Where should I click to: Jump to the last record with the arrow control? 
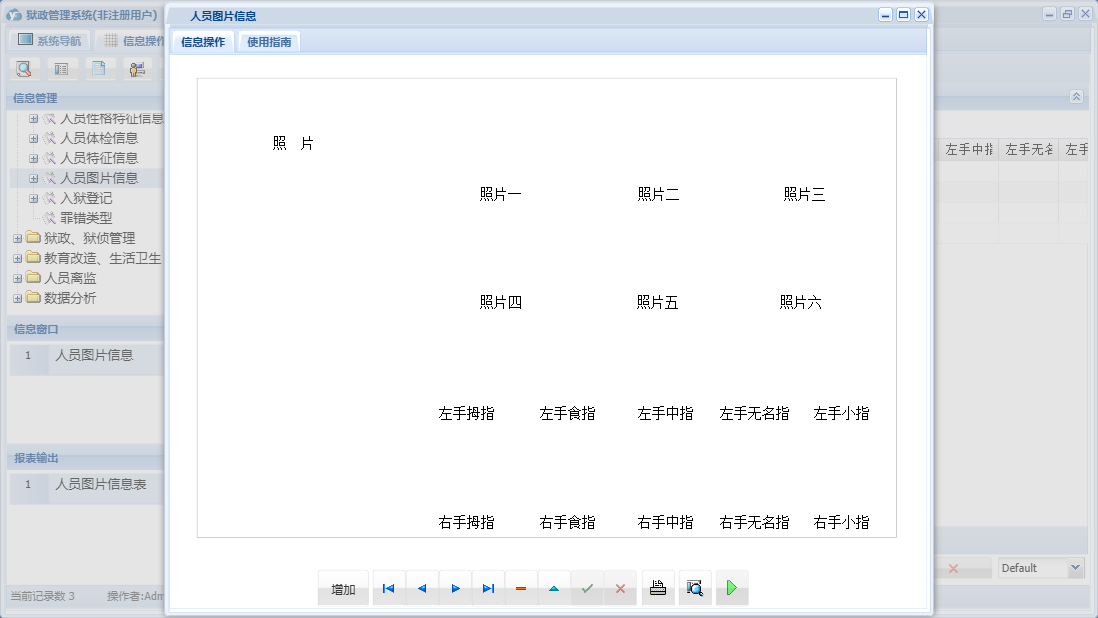tap(488, 588)
